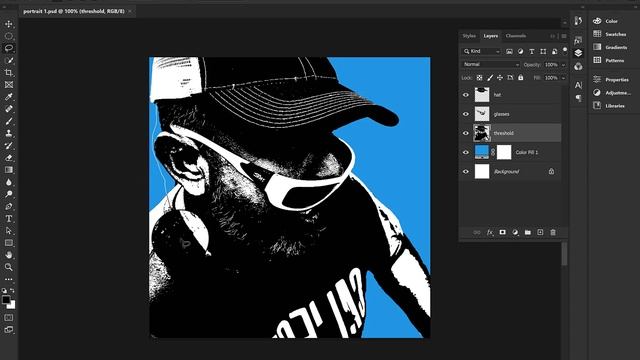Select the portrait 1.psd document tab
This screenshot has width=640, height=360.
coord(74,11)
